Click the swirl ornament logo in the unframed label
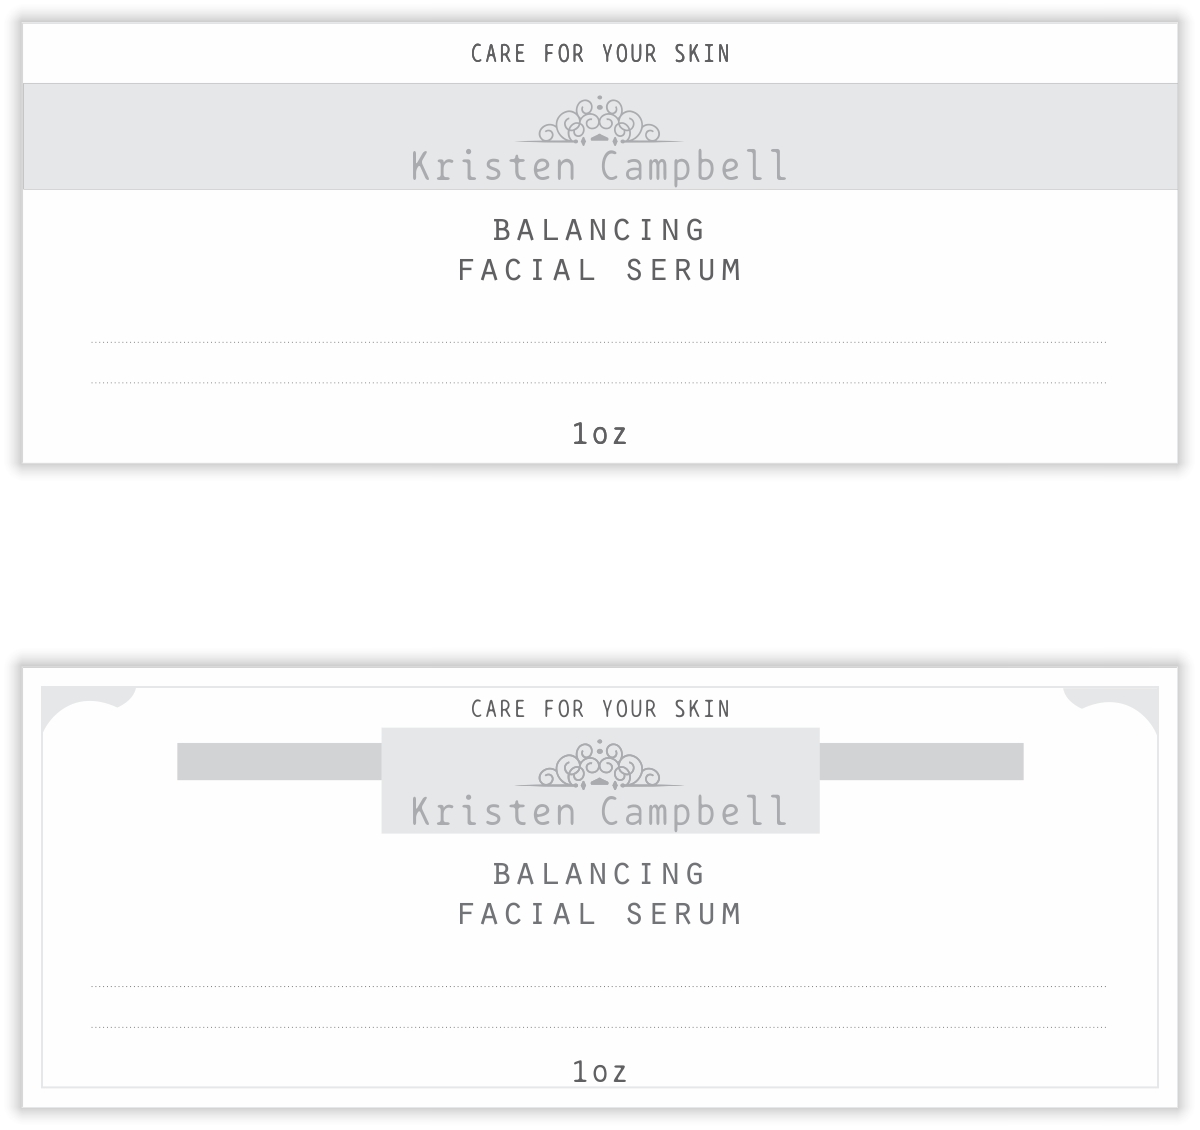The height and width of the screenshot is (1130, 1200). pos(599,123)
